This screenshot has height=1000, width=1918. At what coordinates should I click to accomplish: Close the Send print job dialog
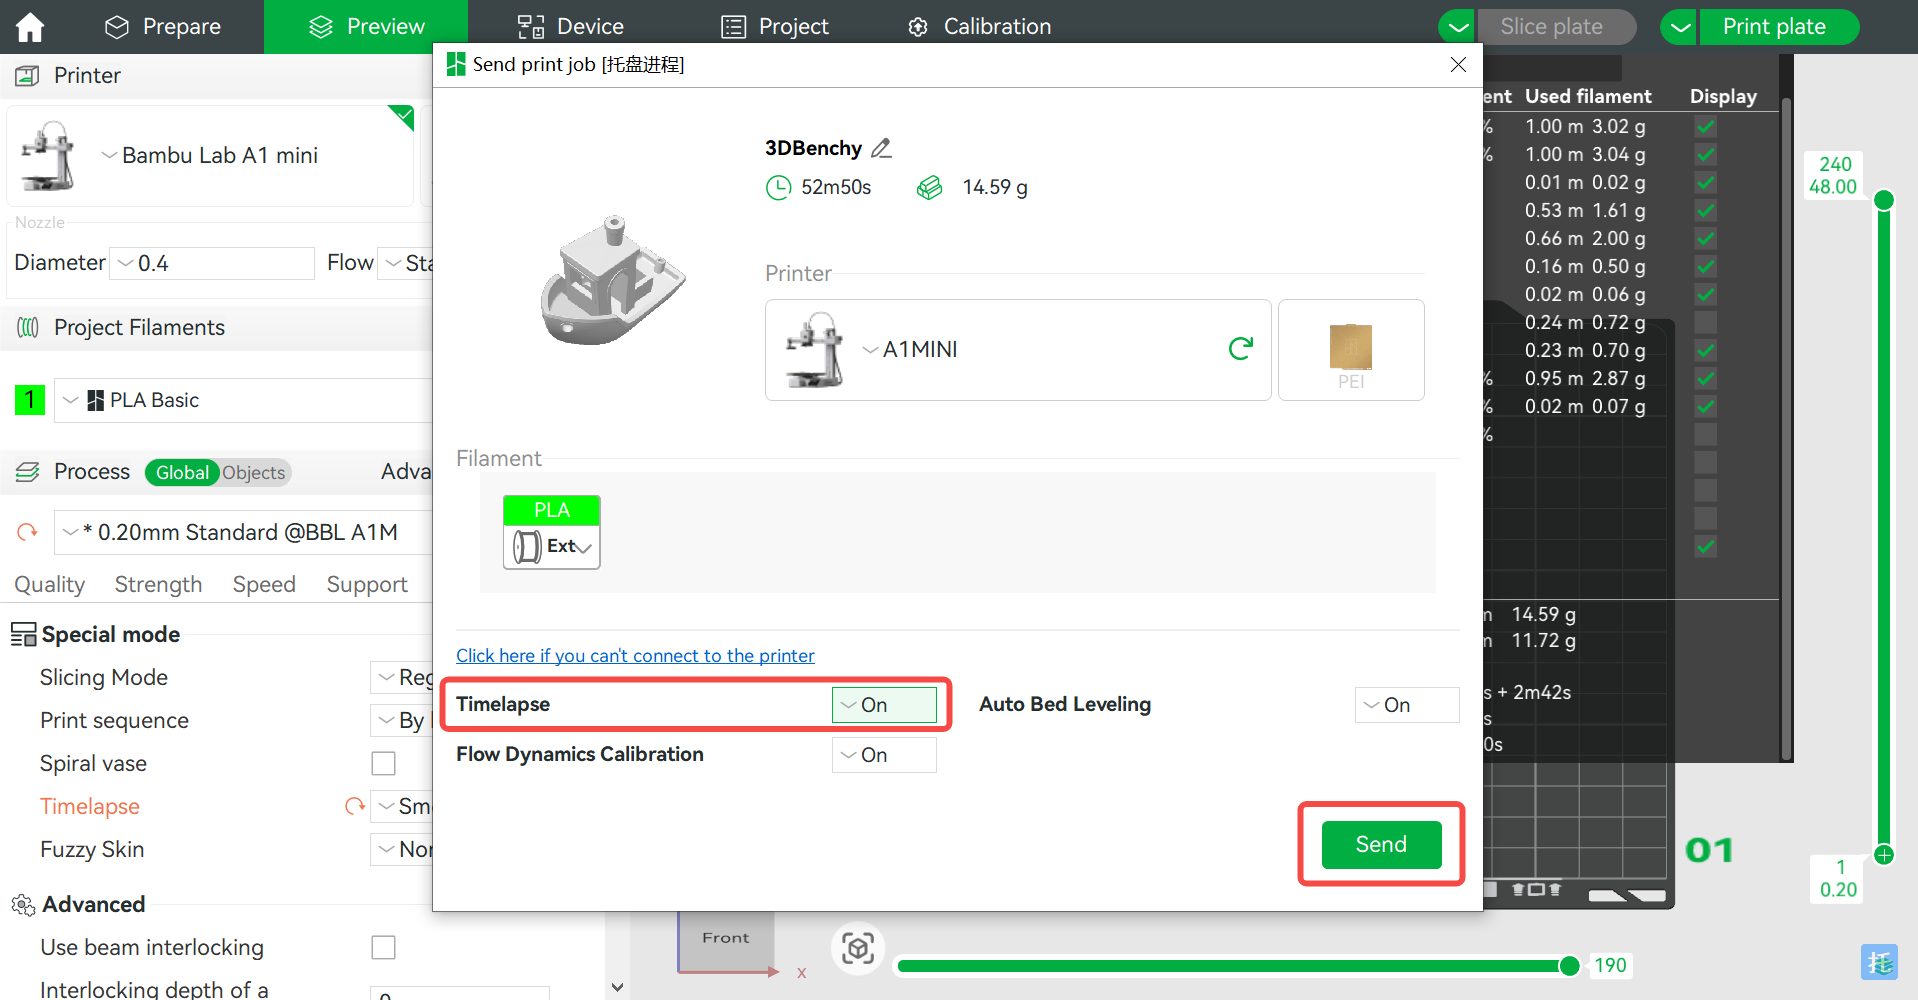click(1458, 64)
